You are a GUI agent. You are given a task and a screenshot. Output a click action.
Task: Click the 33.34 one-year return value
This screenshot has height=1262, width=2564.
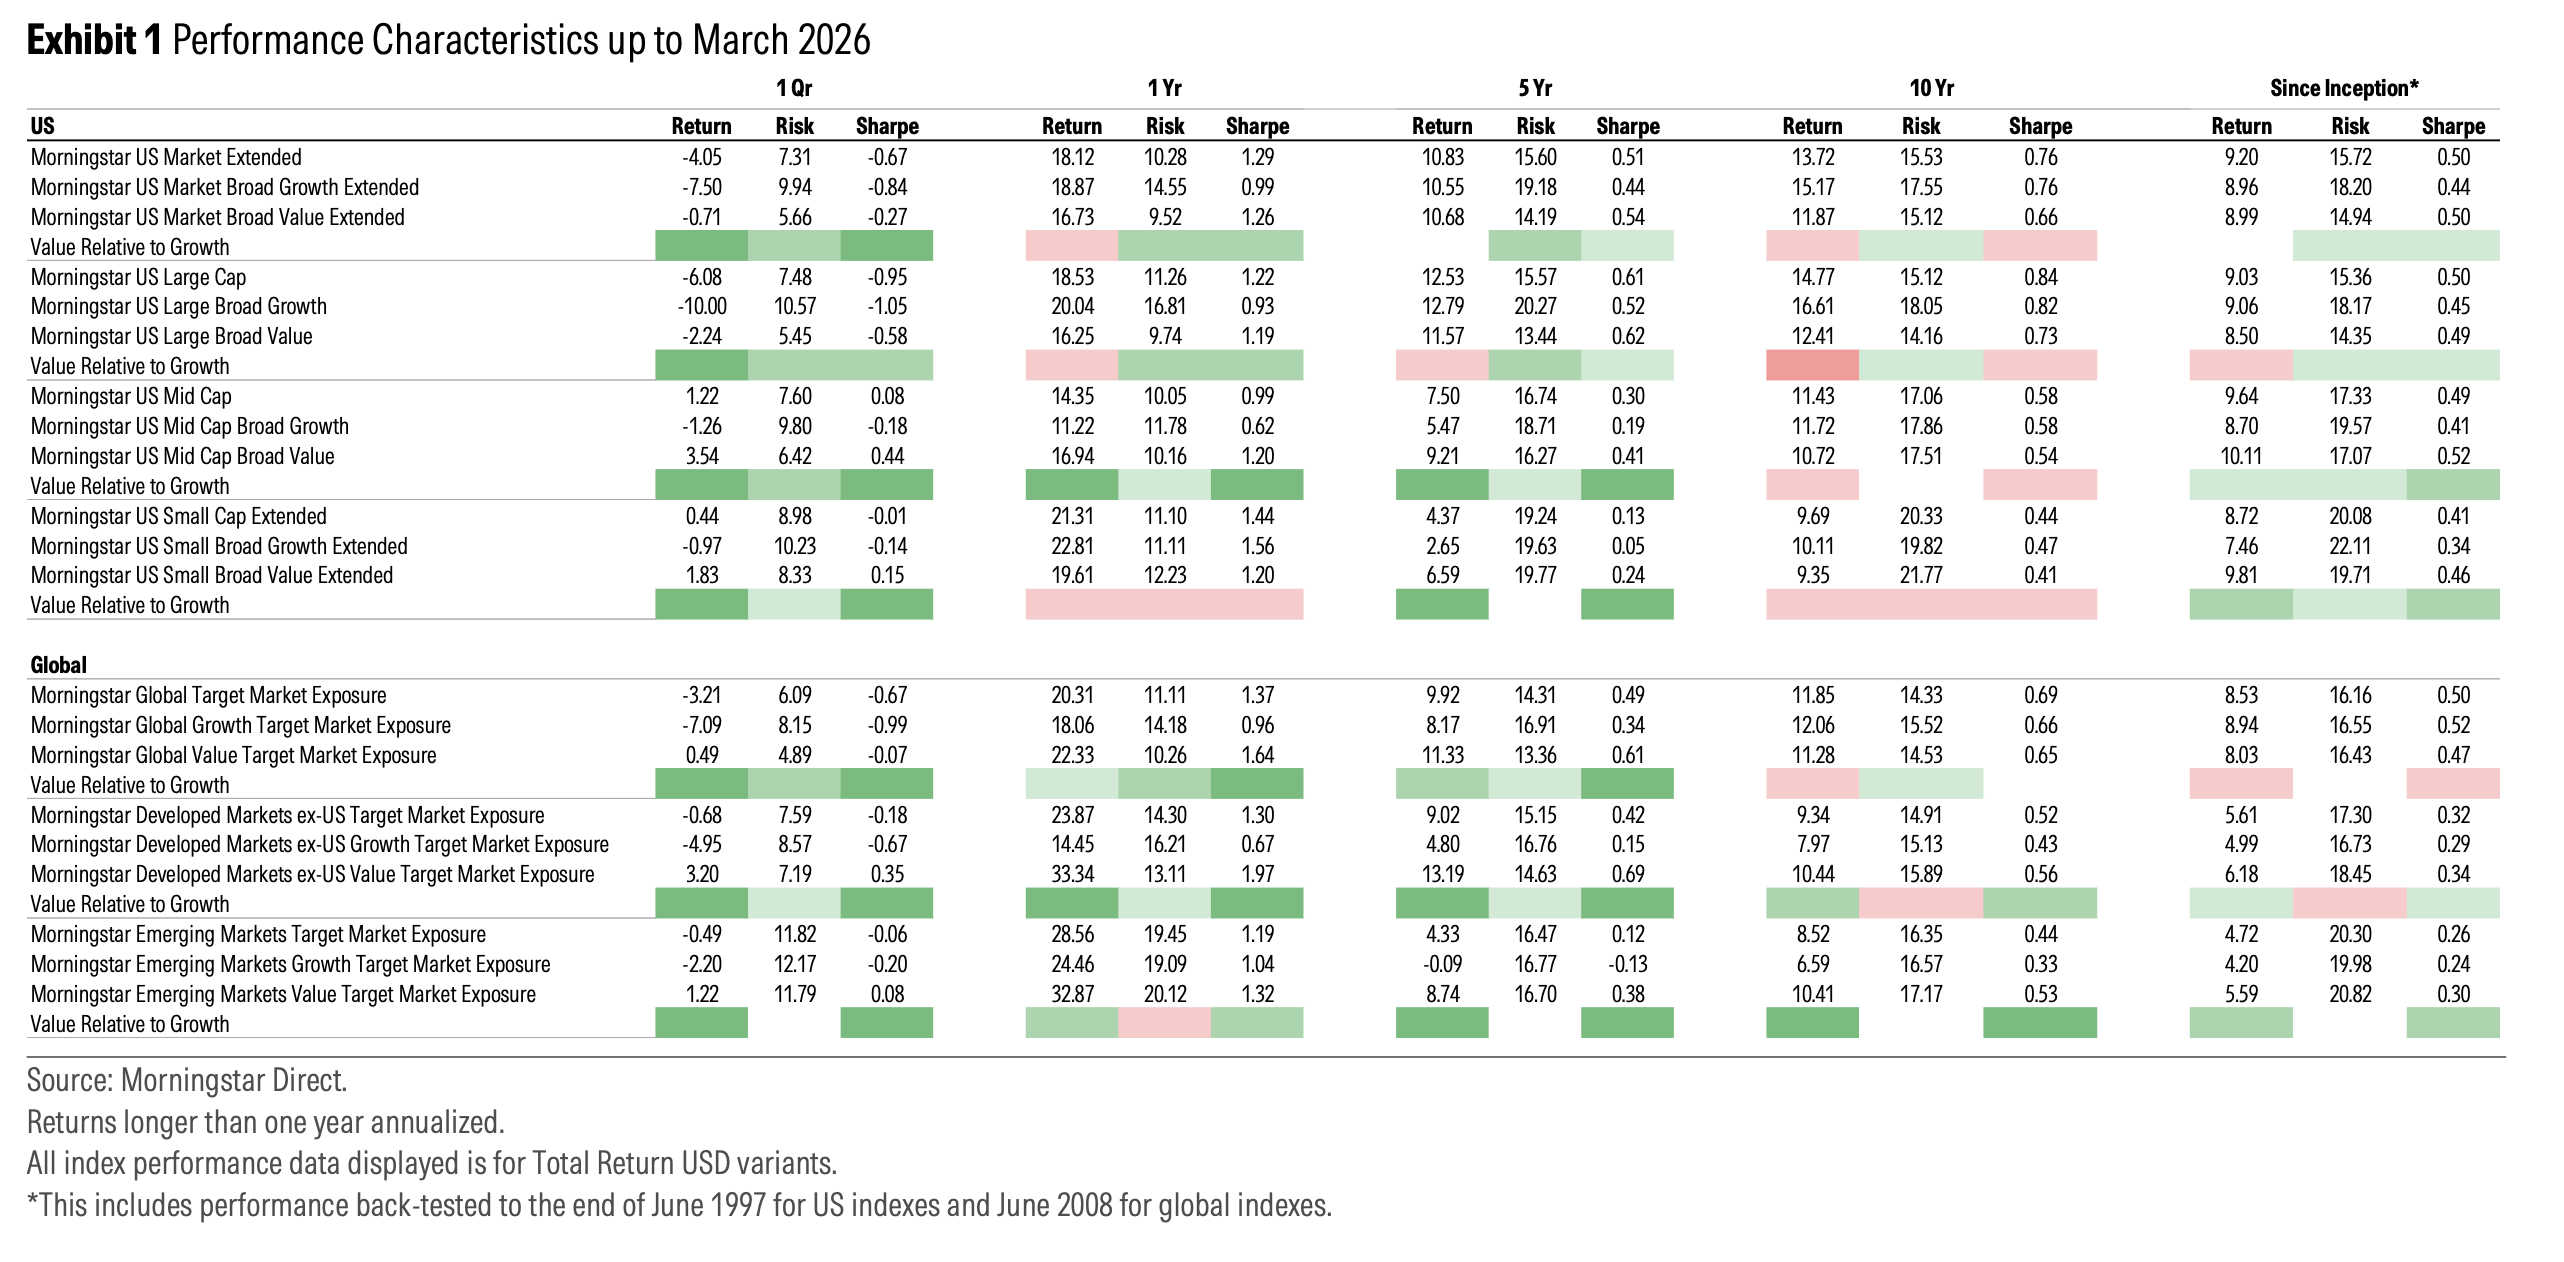1072,874
